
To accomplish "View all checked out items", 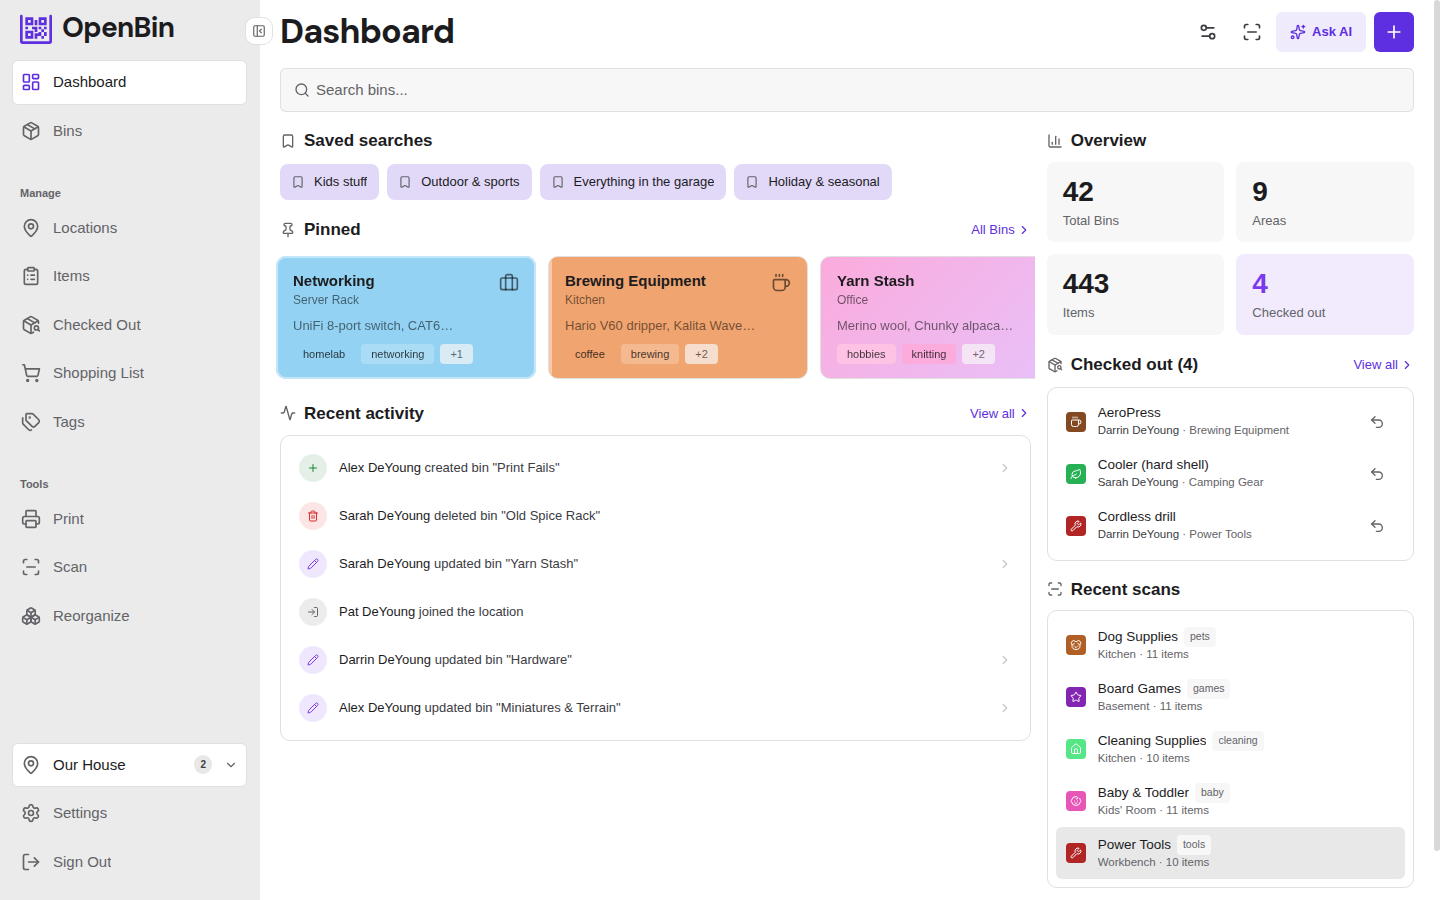I will [1382, 365].
